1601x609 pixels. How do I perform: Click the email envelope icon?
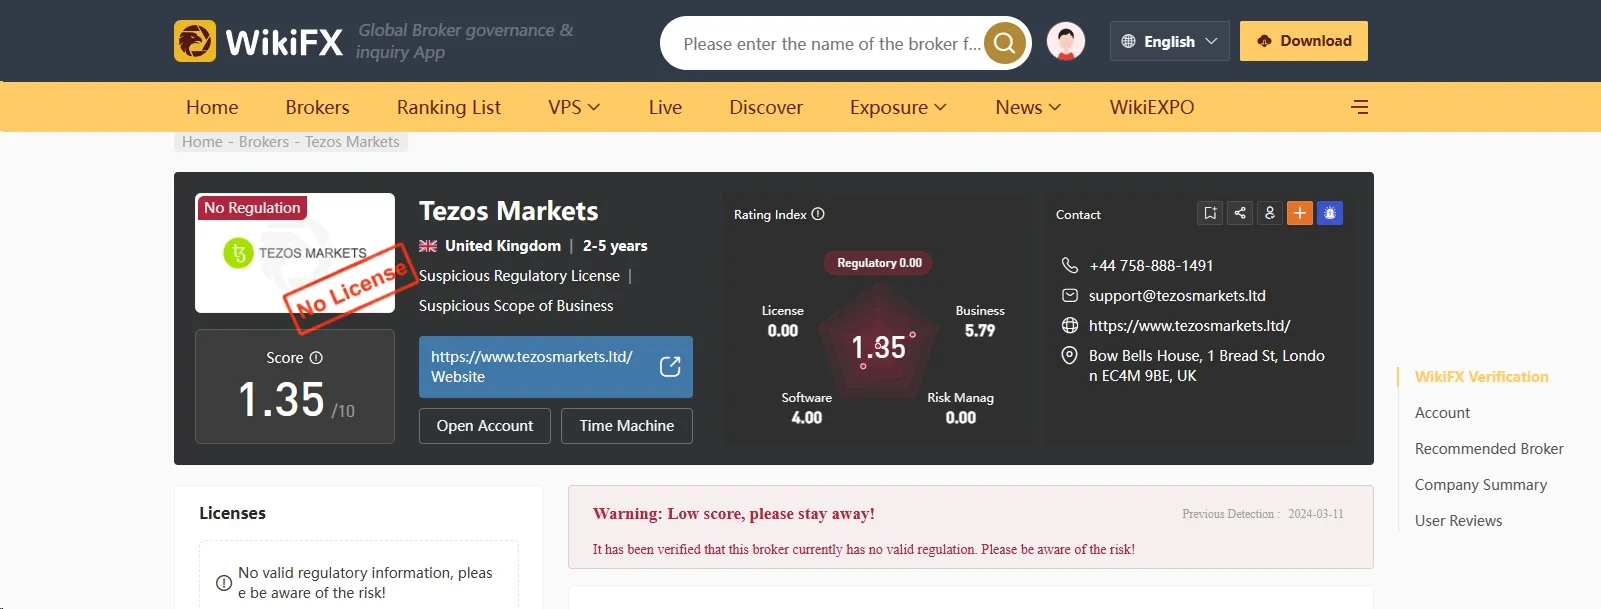point(1069,295)
